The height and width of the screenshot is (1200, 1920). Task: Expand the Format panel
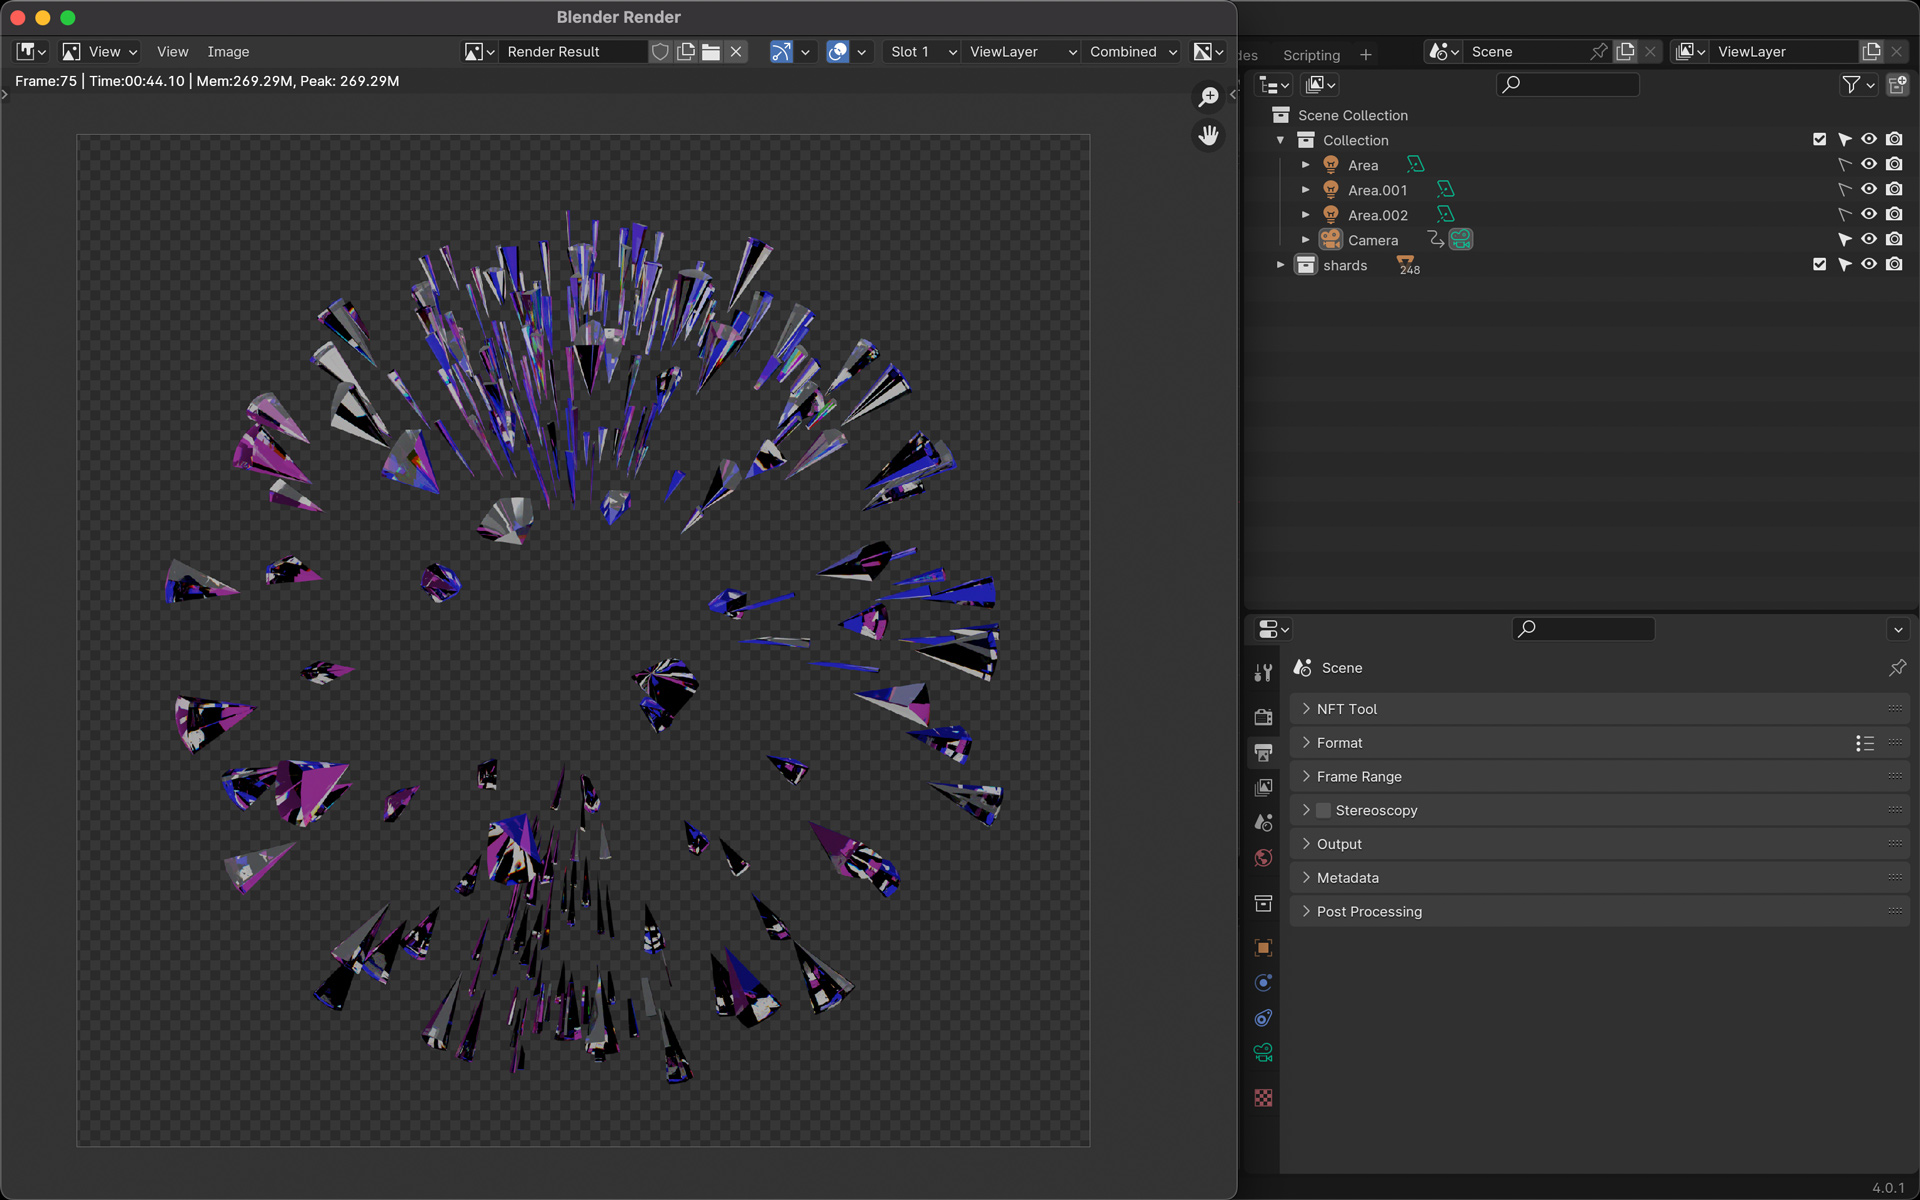tap(1339, 742)
